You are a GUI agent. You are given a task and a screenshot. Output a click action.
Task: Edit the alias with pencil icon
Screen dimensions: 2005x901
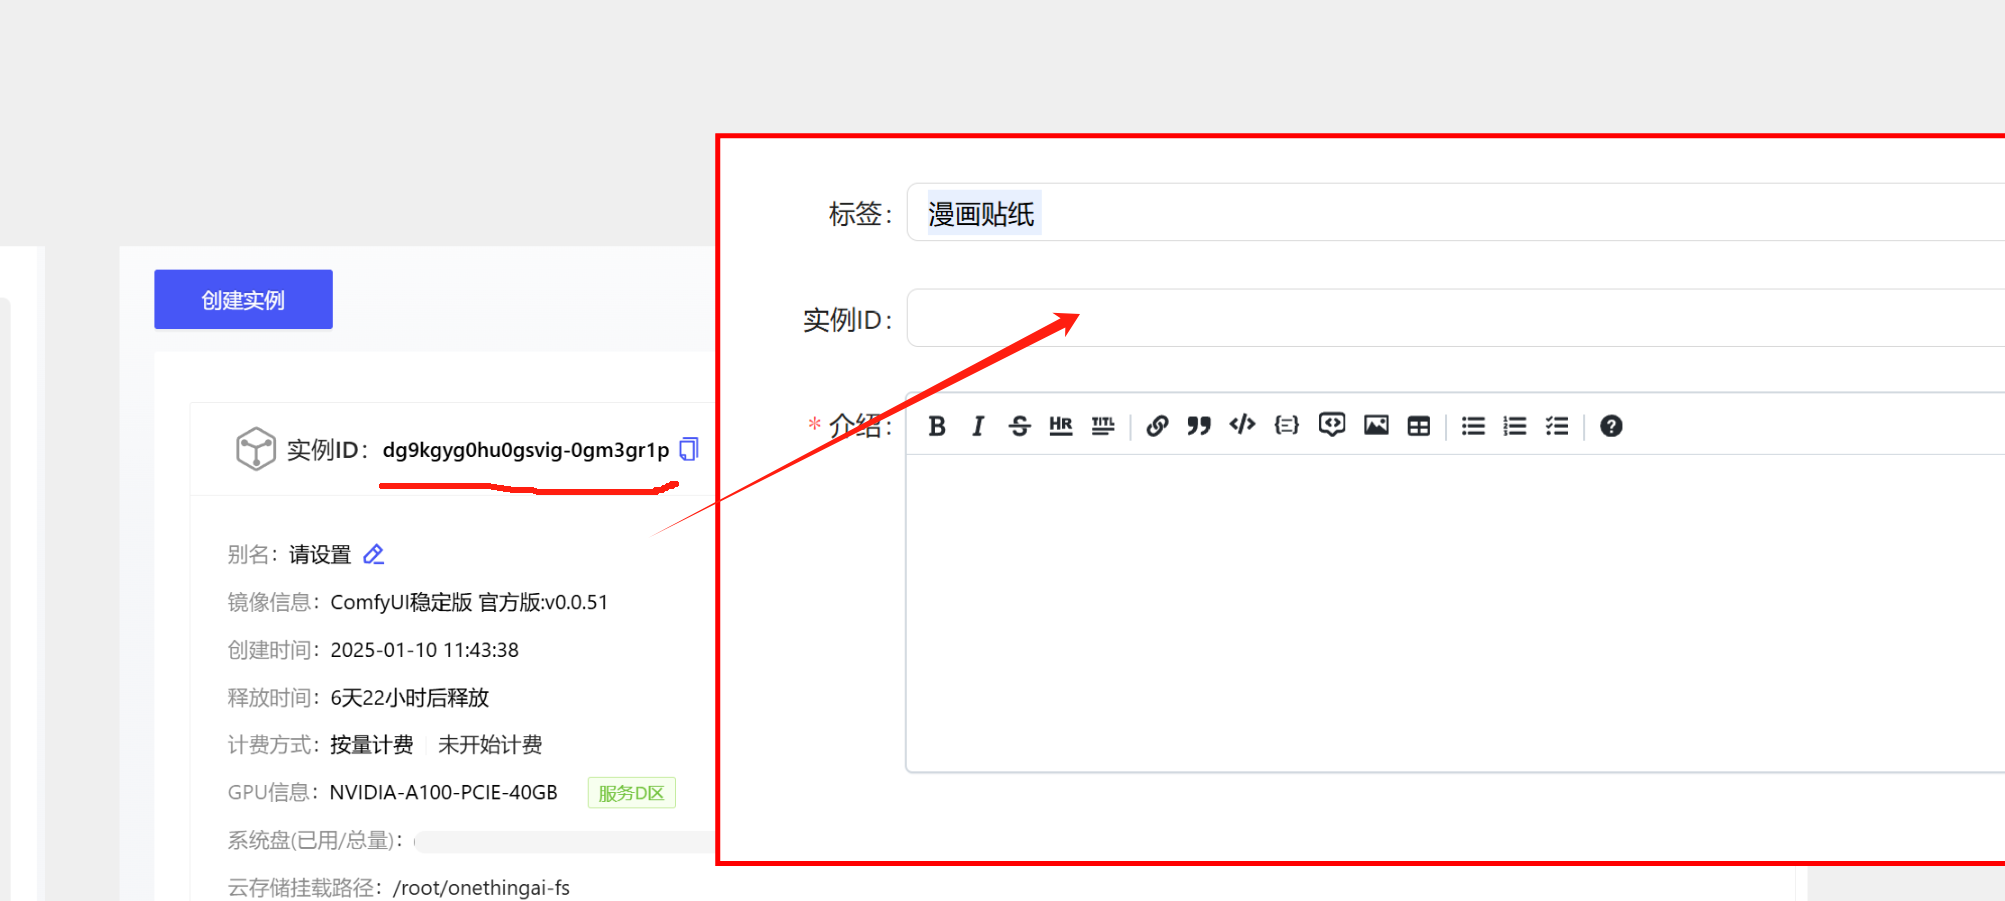[x=373, y=554]
